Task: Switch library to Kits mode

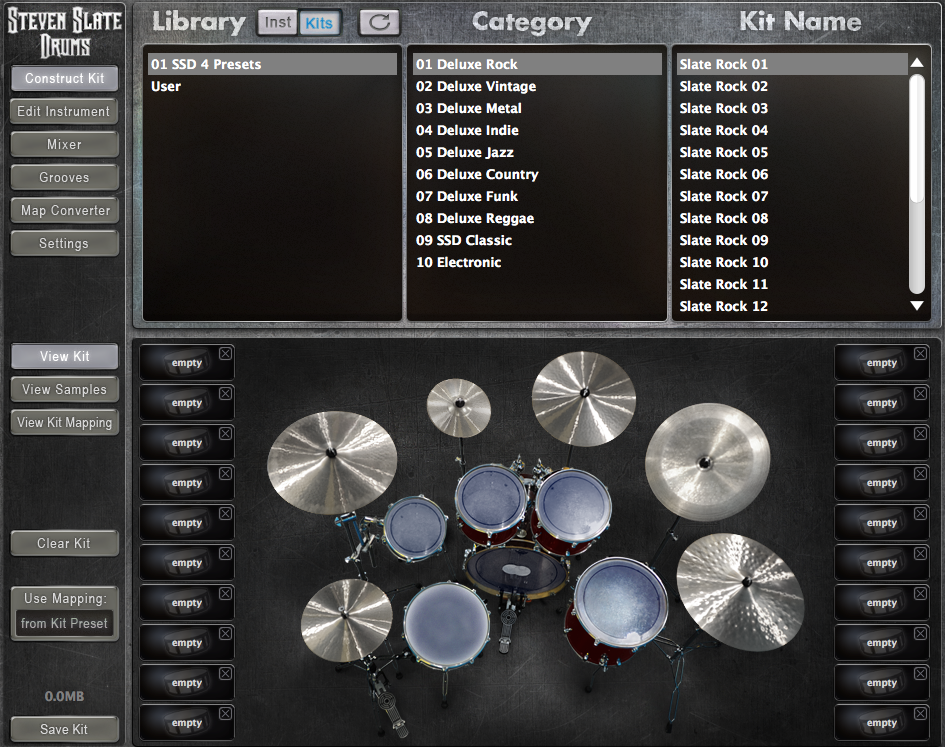Action: point(319,23)
